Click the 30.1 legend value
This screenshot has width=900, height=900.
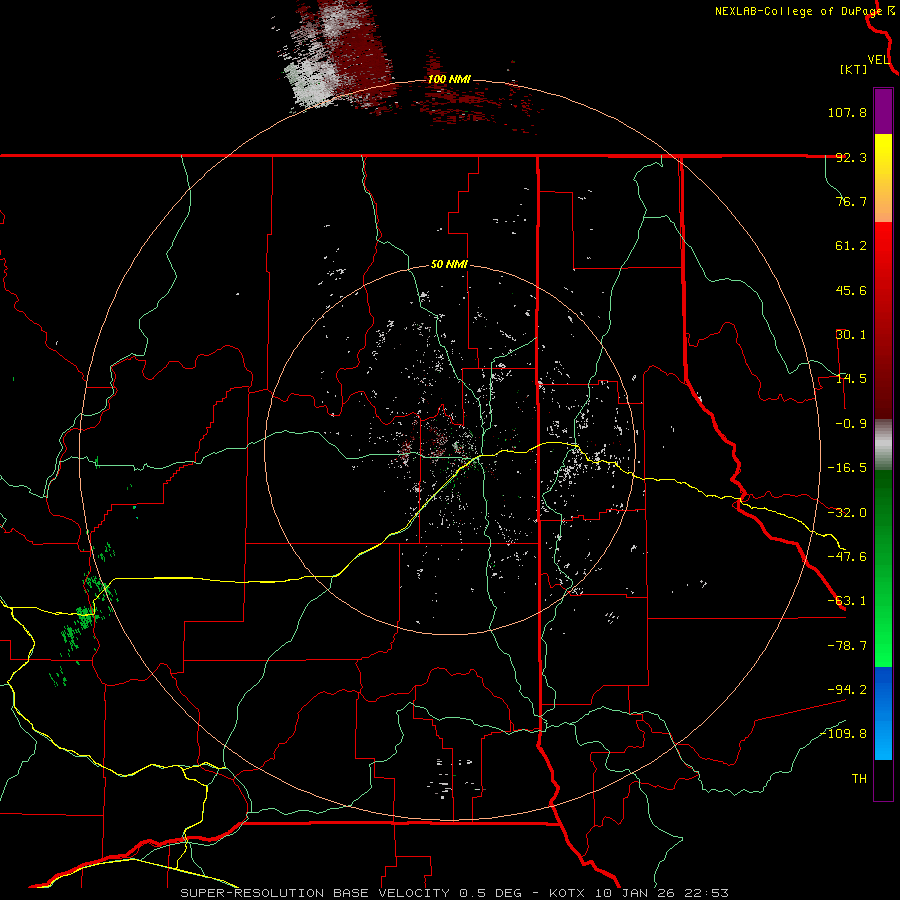pyautogui.click(x=851, y=335)
